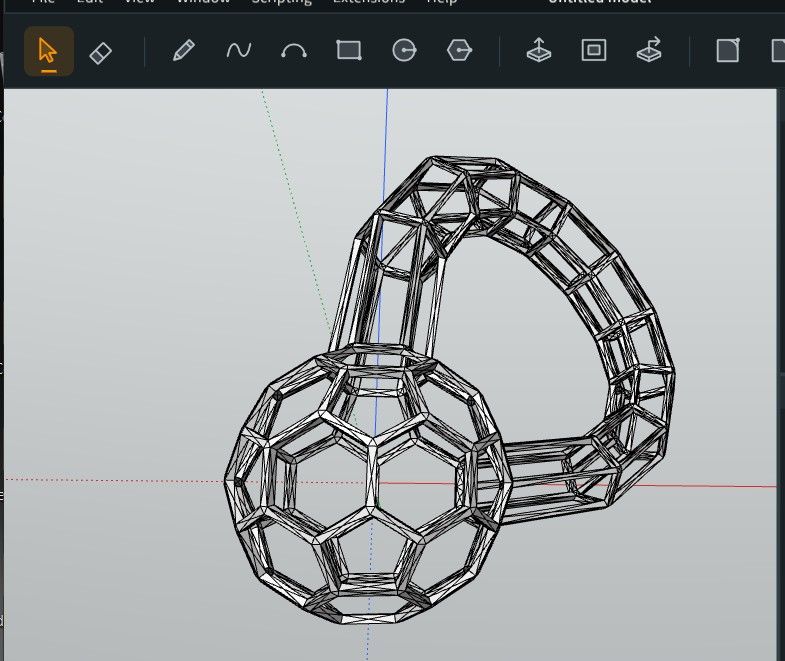Click the wireframe soccer-ball sphere model
This screenshot has width=785, height=661.
pyautogui.click(x=368, y=483)
